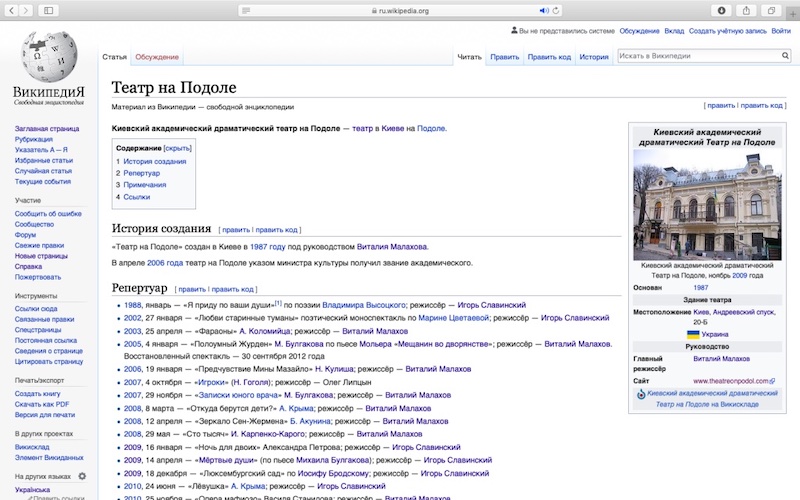Click Войти login link
This screenshot has width=800, height=500.
[781, 31]
